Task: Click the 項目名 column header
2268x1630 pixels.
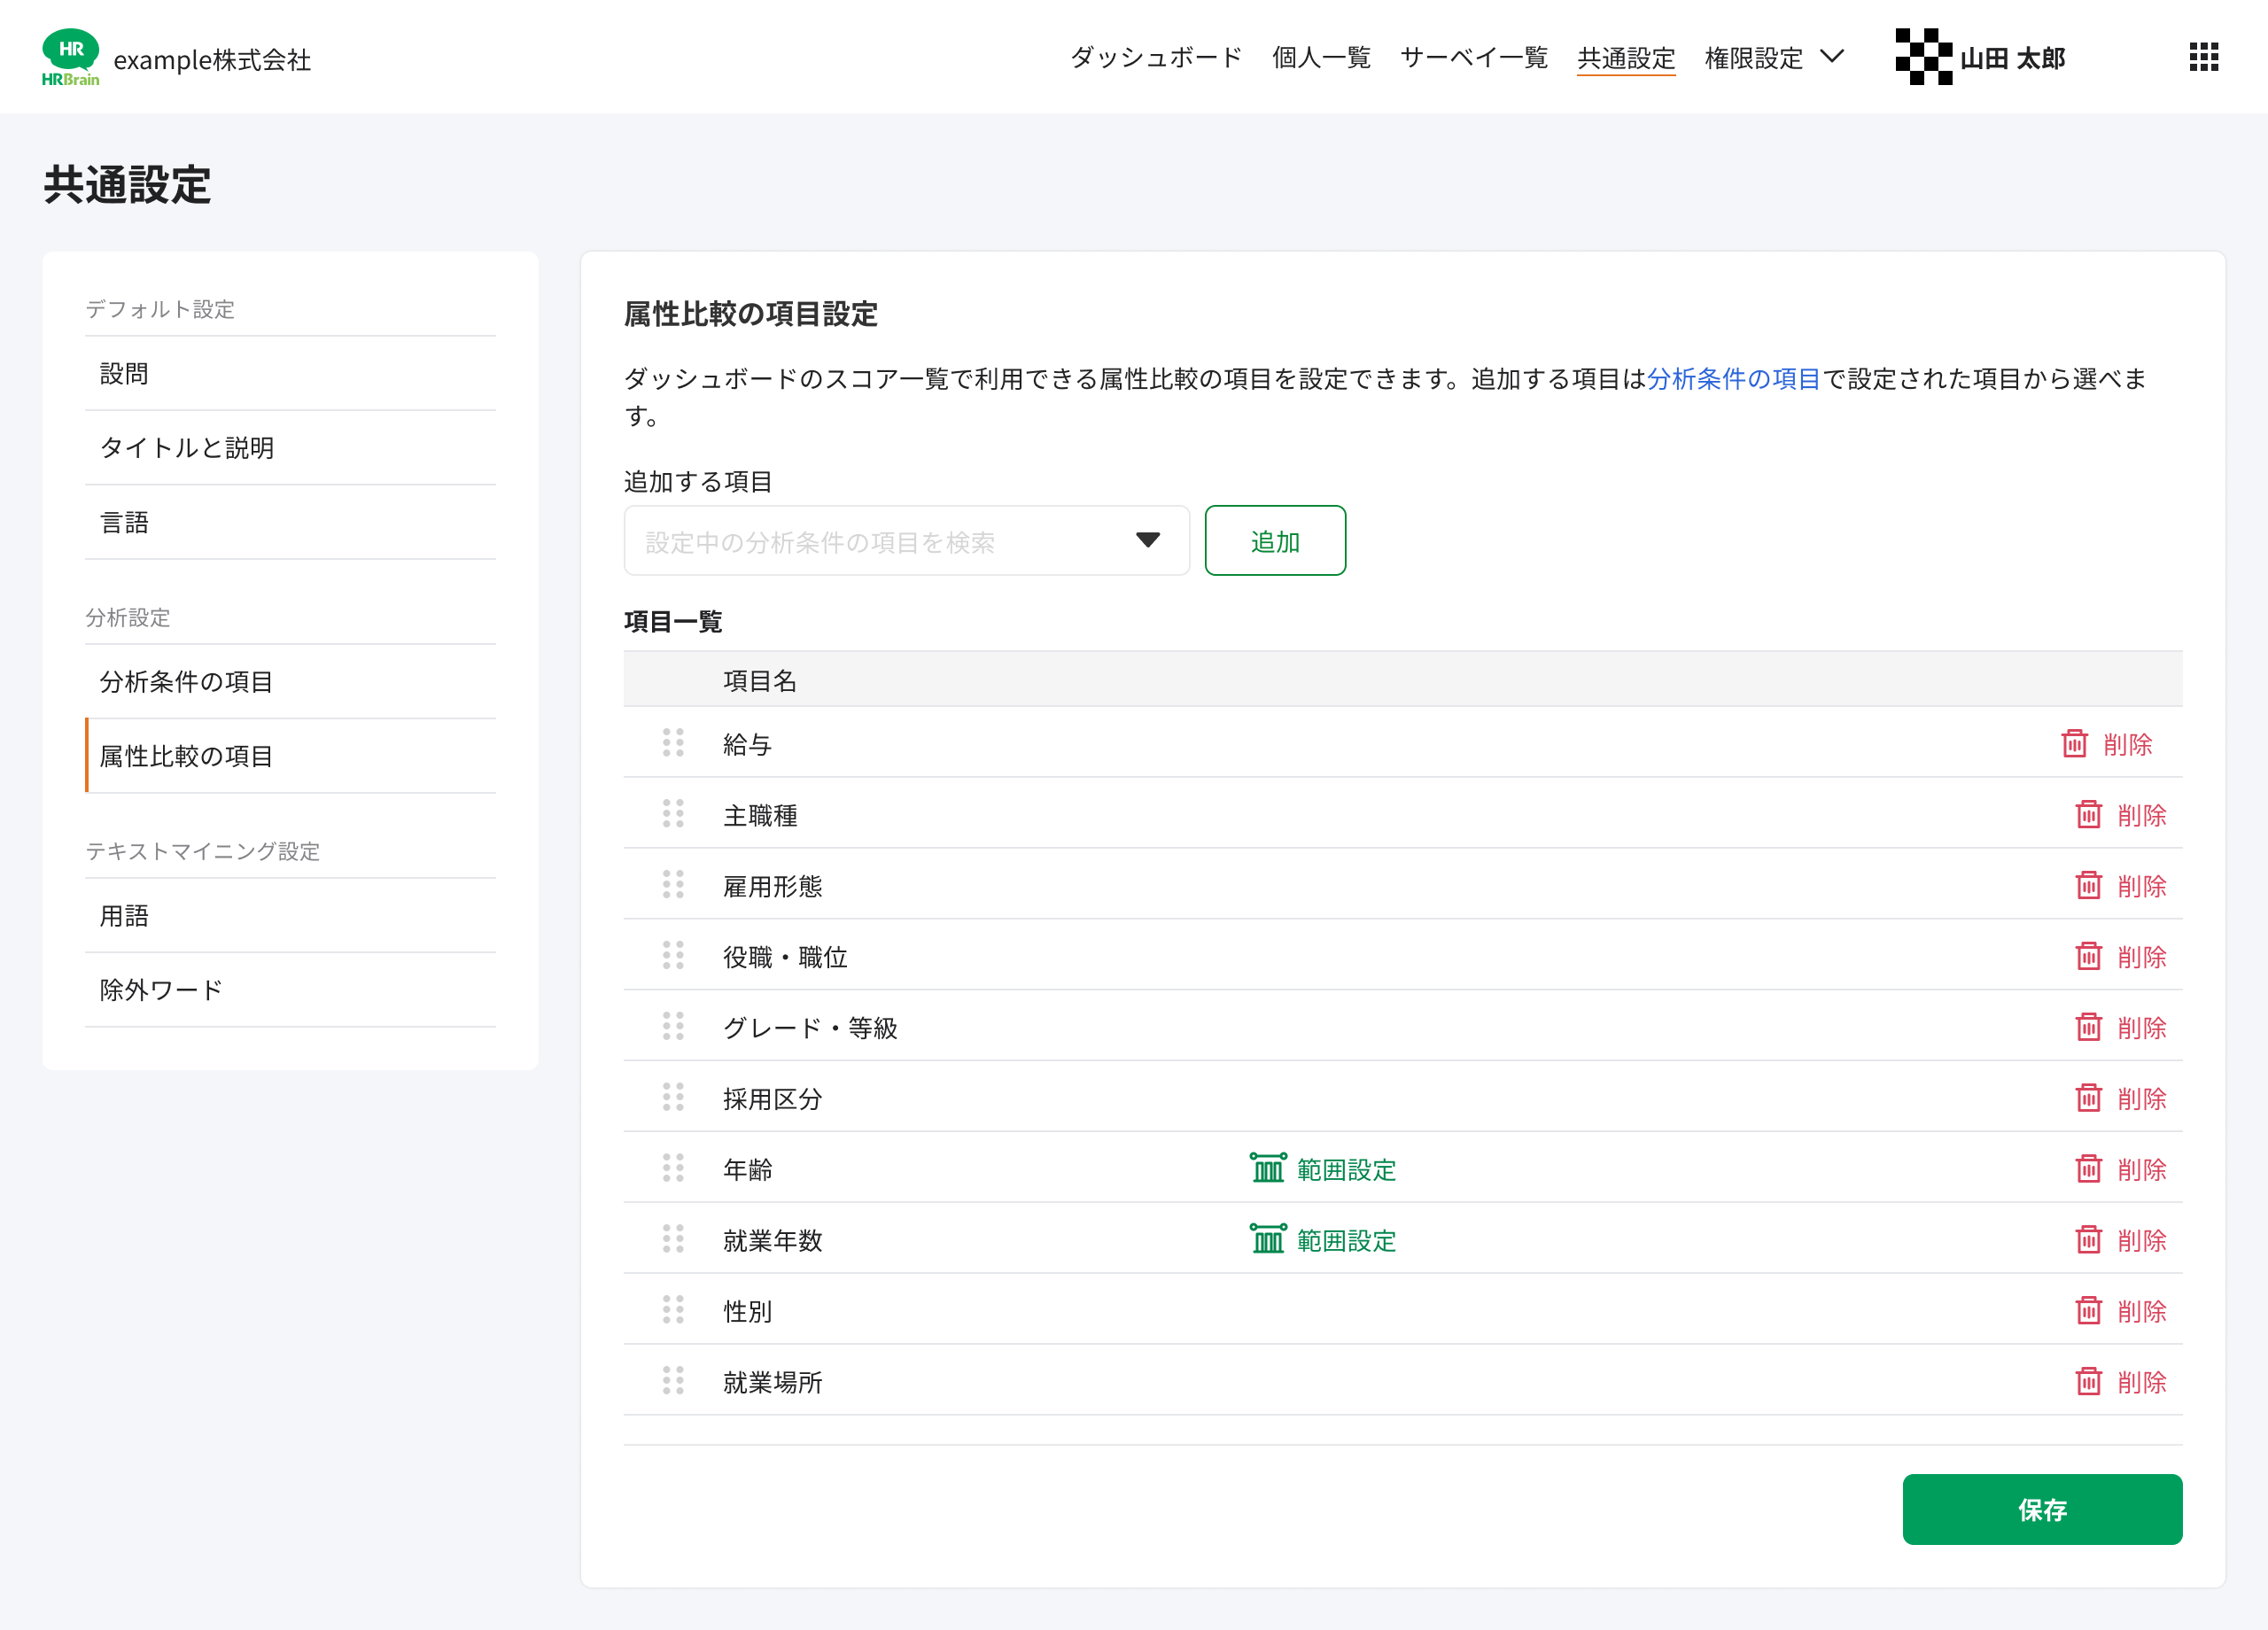Action: coord(760,680)
